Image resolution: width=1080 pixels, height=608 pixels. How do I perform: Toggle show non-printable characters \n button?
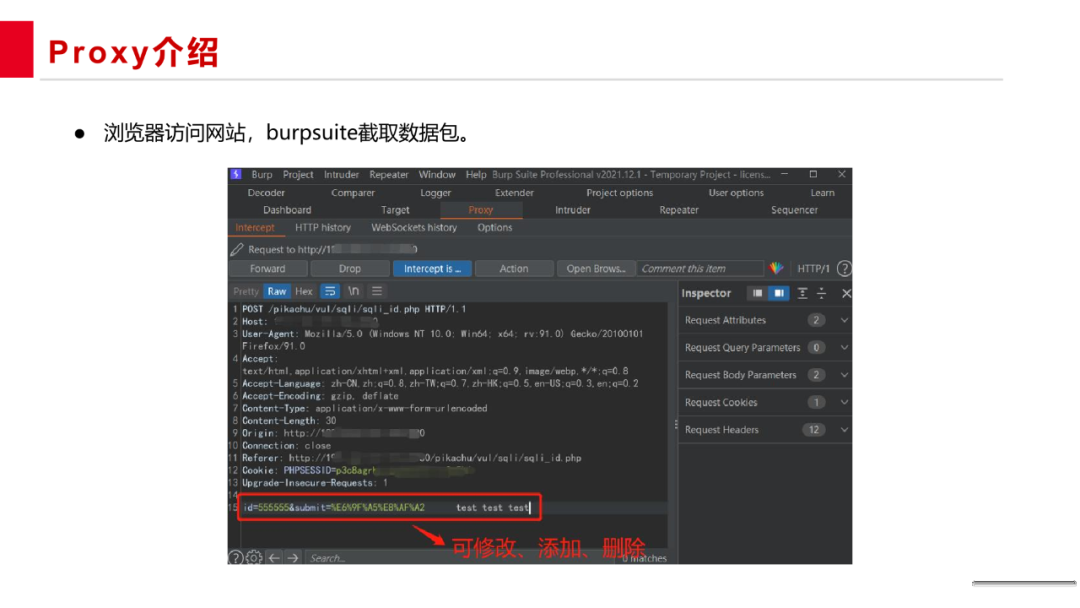pos(353,291)
